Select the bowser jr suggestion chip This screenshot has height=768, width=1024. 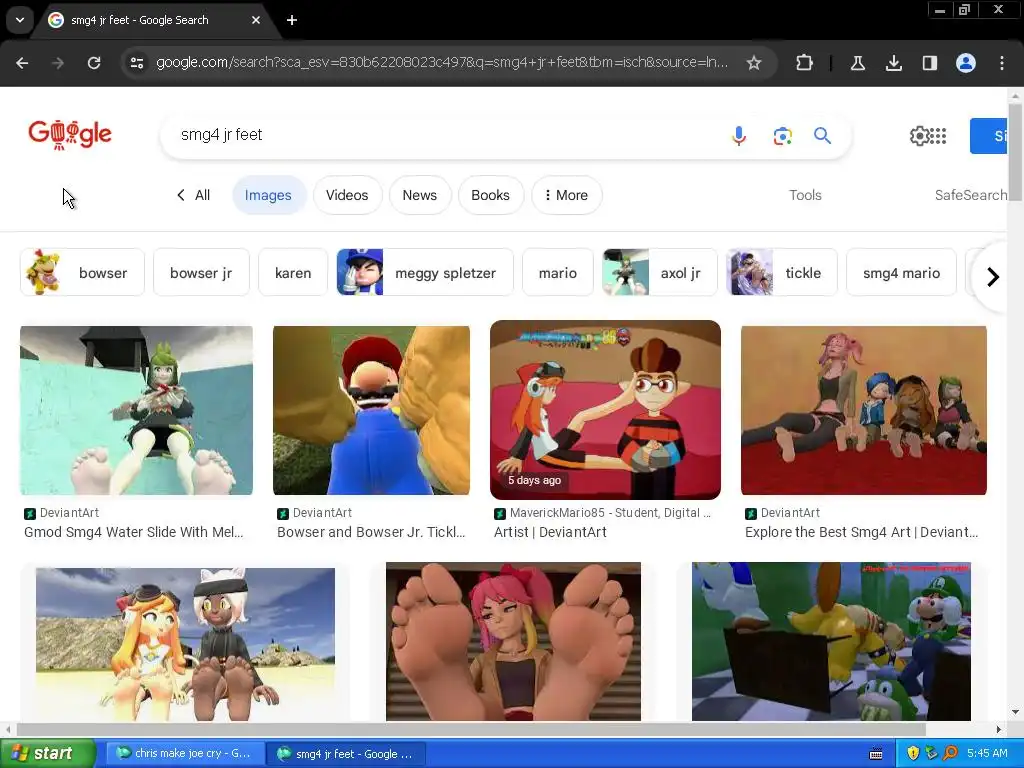click(x=201, y=273)
